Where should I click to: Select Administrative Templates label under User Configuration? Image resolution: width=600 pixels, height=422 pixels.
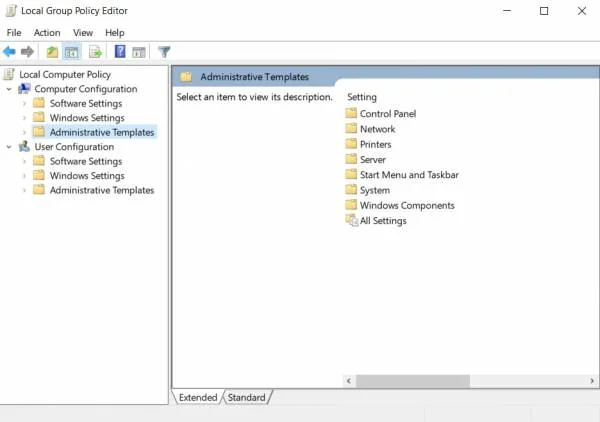click(x=102, y=190)
